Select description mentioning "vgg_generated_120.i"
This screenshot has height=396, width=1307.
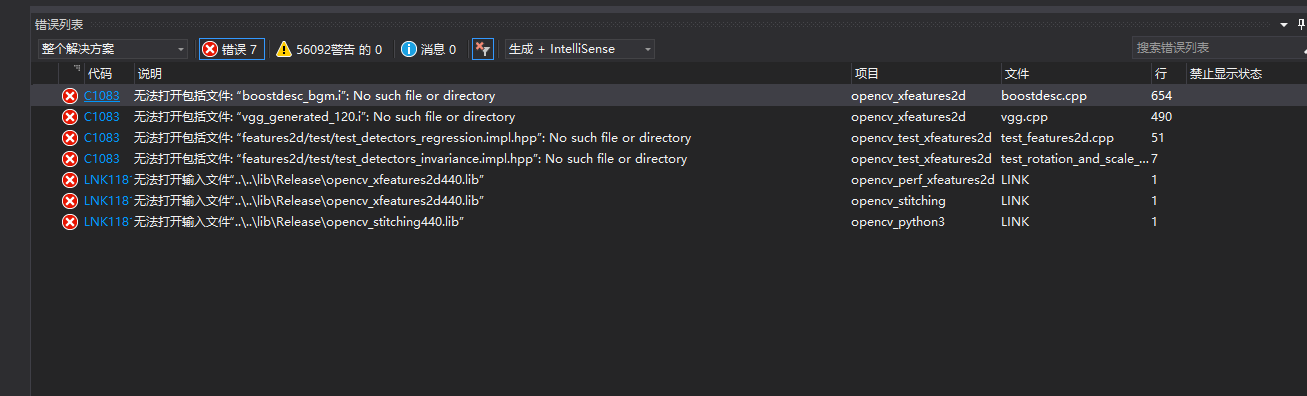click(324, 117)
